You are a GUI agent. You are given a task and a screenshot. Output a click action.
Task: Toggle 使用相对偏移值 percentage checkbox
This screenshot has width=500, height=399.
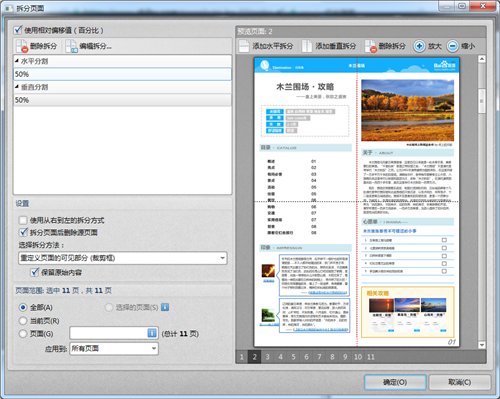tap(18, 30)
